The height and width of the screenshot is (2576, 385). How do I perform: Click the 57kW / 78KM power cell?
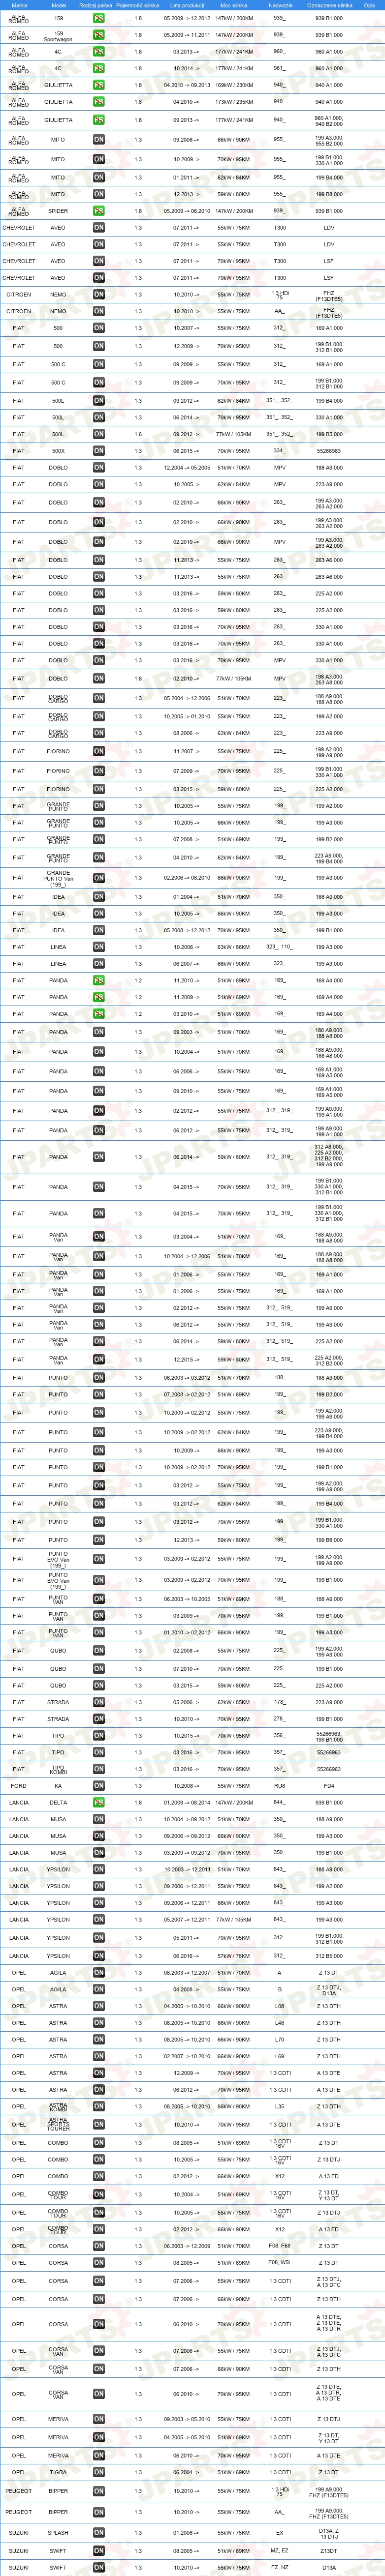point(234,1955)
